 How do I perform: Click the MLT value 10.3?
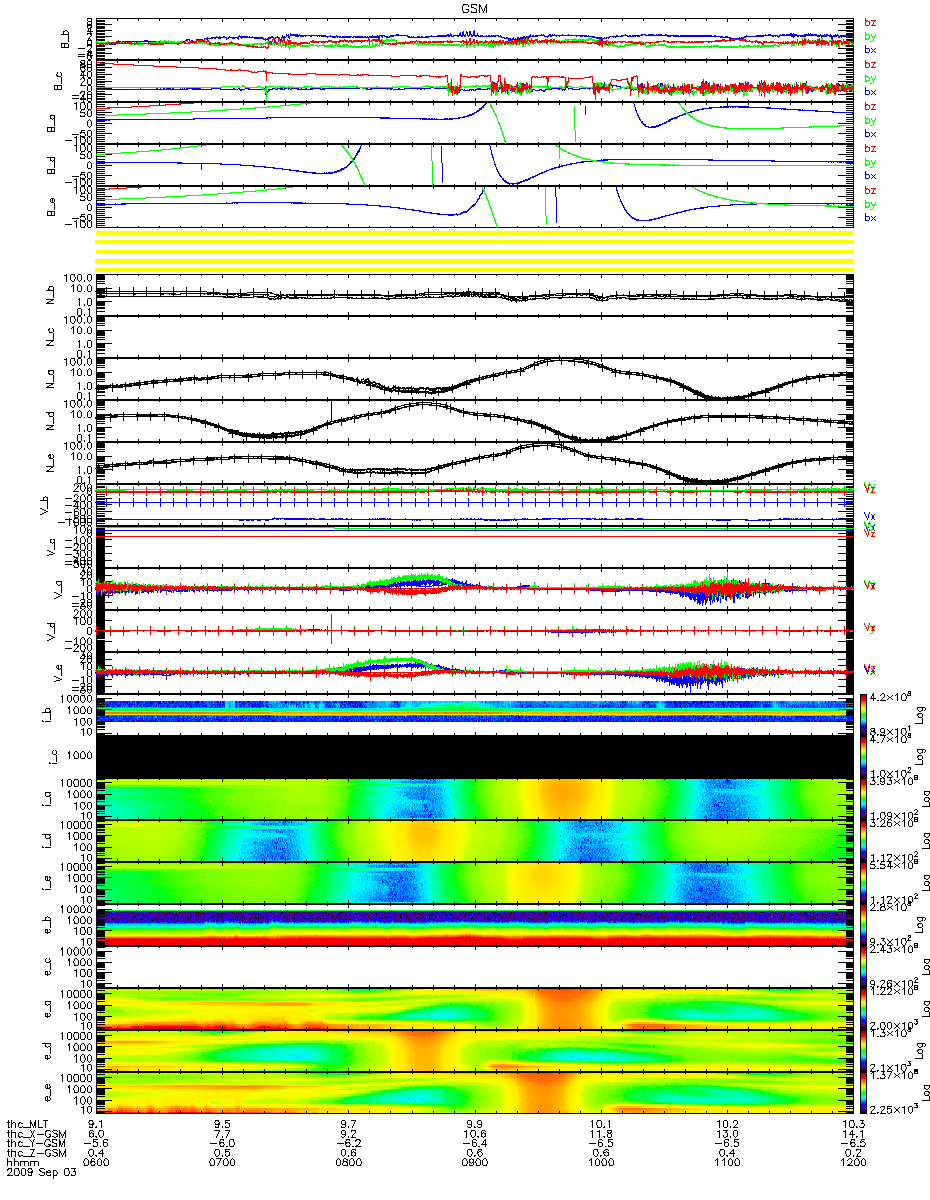(x=852, y=1125)
